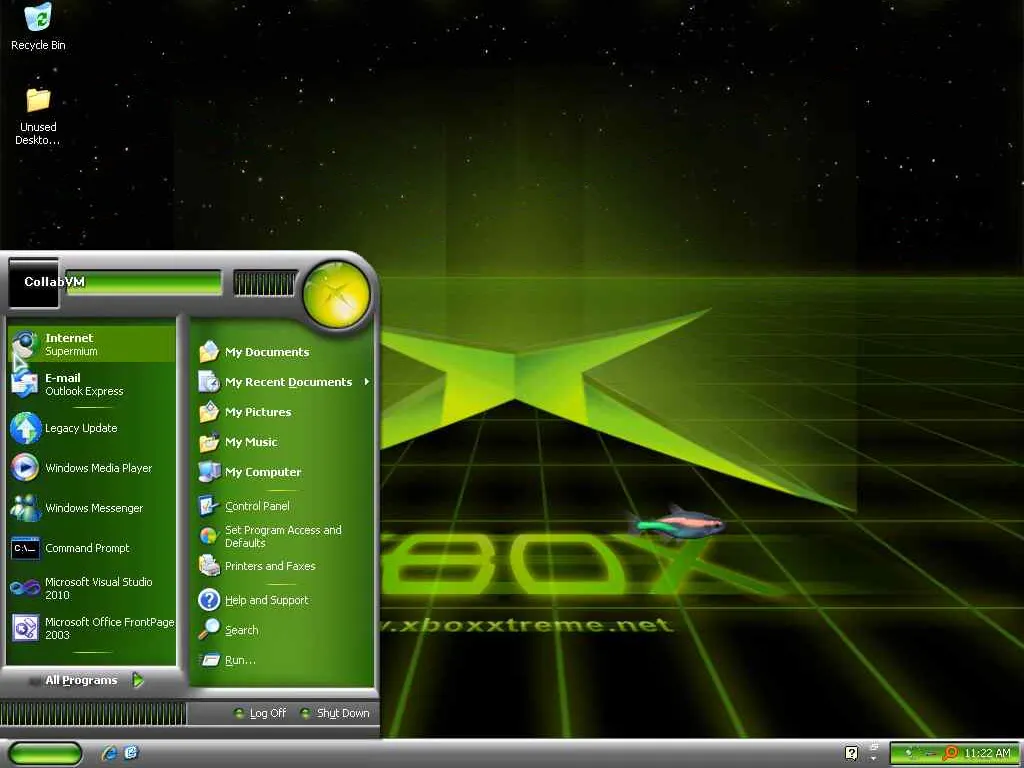Image resolution: width=1024 pixels, height=768 pixels.
Task: Click the CollabVM user name
Action: click(x=54, y=281)
